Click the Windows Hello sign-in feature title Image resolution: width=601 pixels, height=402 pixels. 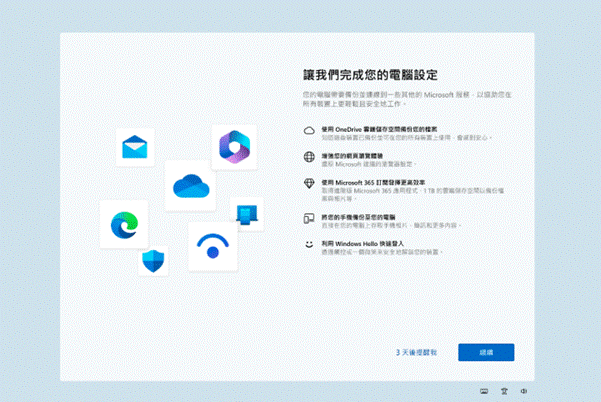(362, 243)
